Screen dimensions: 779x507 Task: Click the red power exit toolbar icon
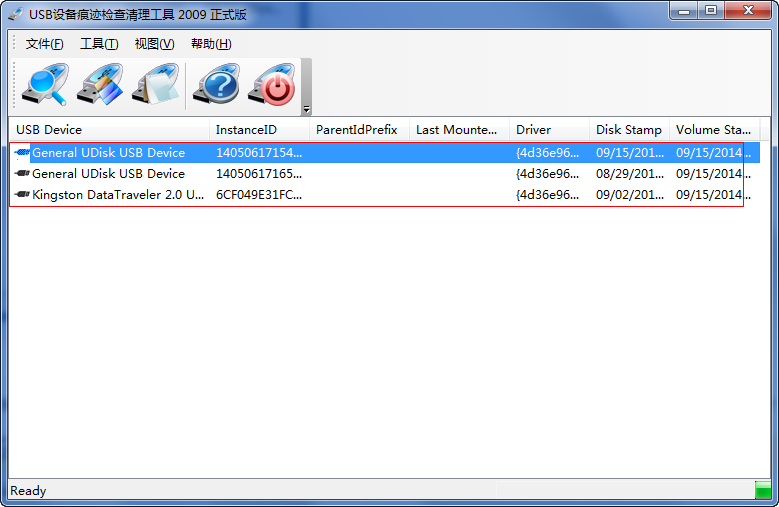[272, 84]
